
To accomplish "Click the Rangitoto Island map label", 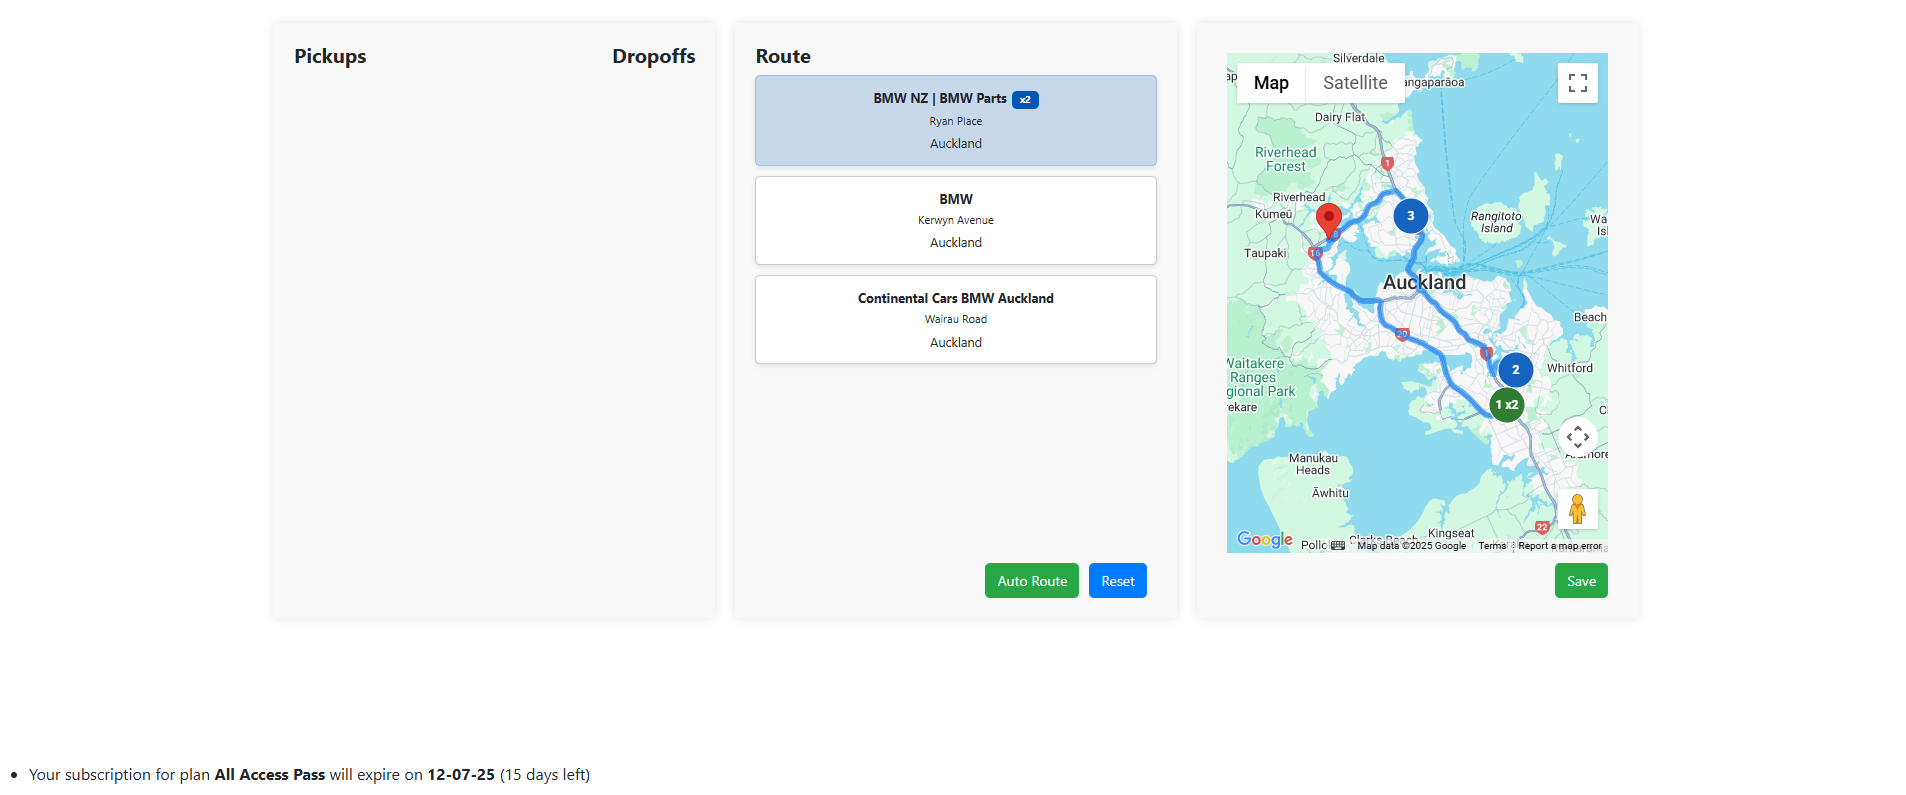I will pyautogui.click(x=1496, y=222).
